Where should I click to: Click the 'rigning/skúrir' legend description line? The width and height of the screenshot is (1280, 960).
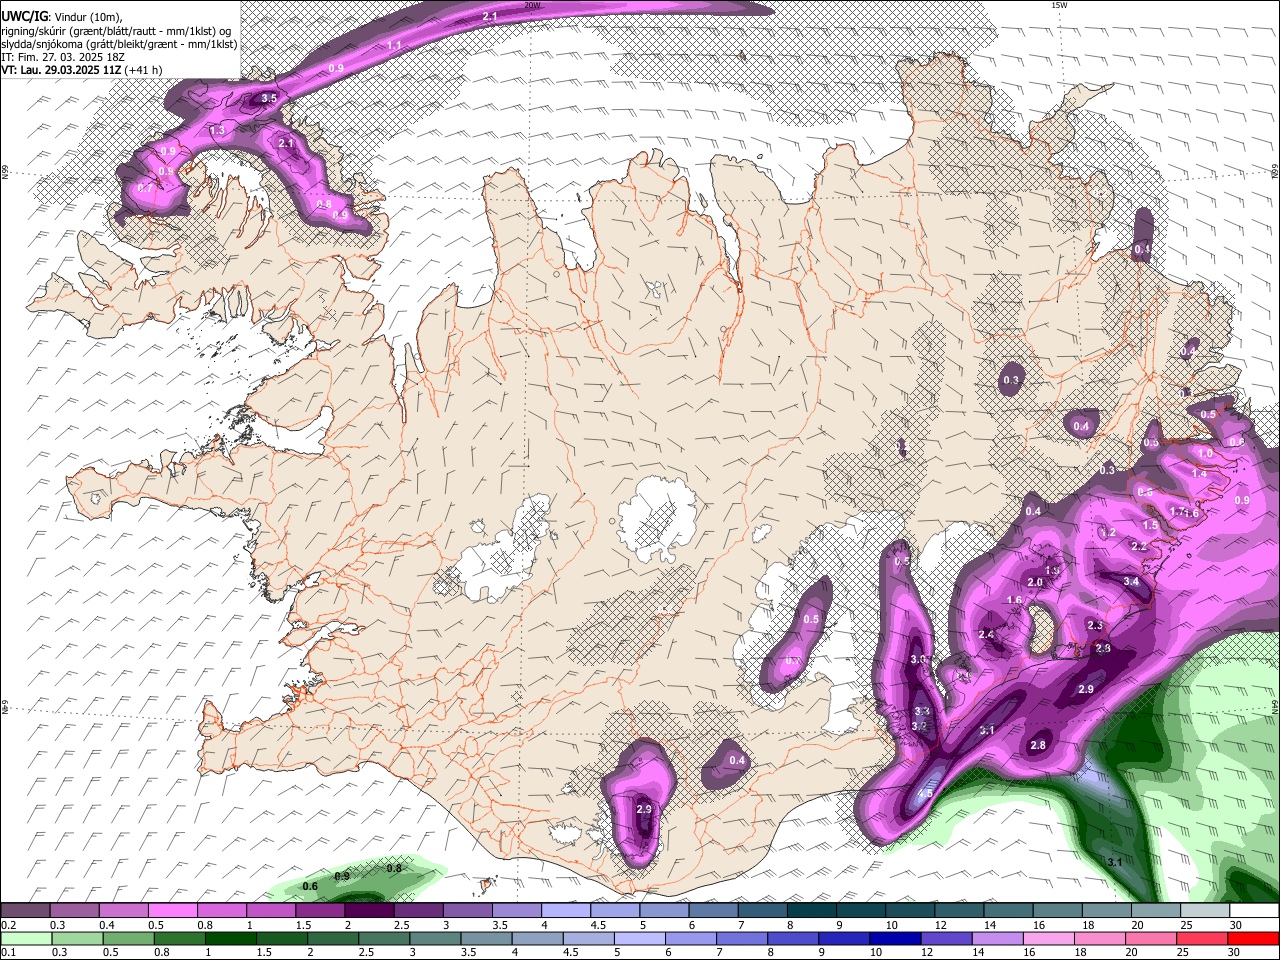(x=117, y=31)
